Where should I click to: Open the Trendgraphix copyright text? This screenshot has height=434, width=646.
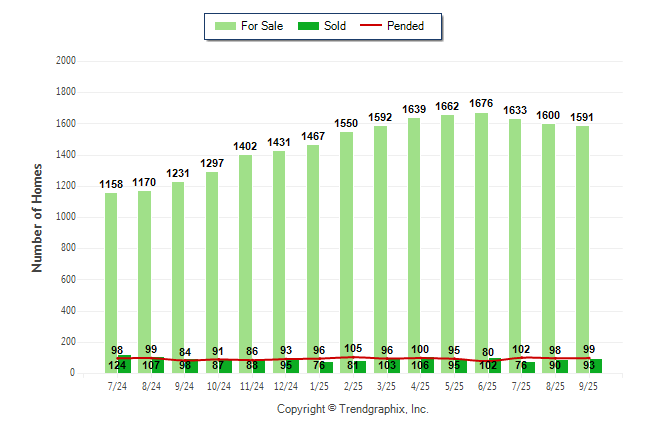[x=352, y=409]
